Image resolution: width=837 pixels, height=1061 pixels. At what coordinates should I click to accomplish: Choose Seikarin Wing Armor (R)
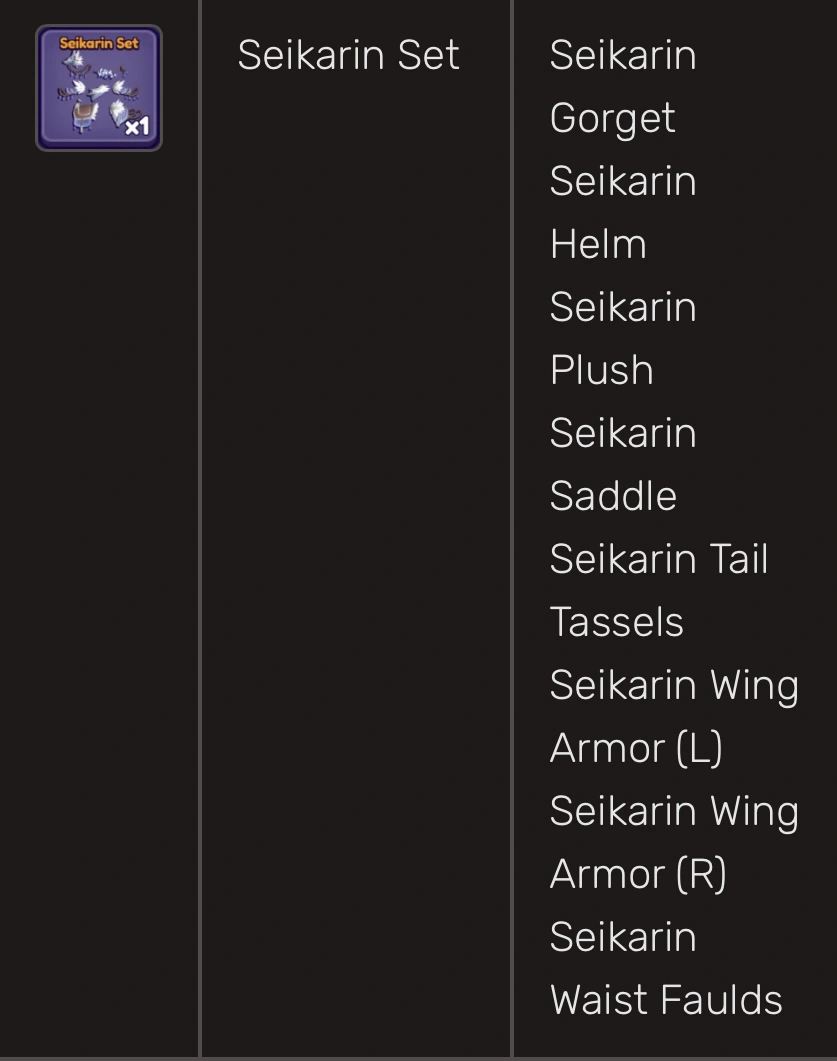coord(673,842)
